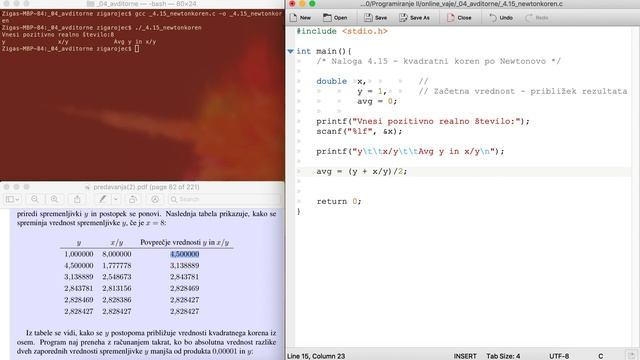Viewport: 640px width, 360px height.
Task: Open highlight pen options dropdown arrow
Action: pyautogui.click(x=116, y=199)
